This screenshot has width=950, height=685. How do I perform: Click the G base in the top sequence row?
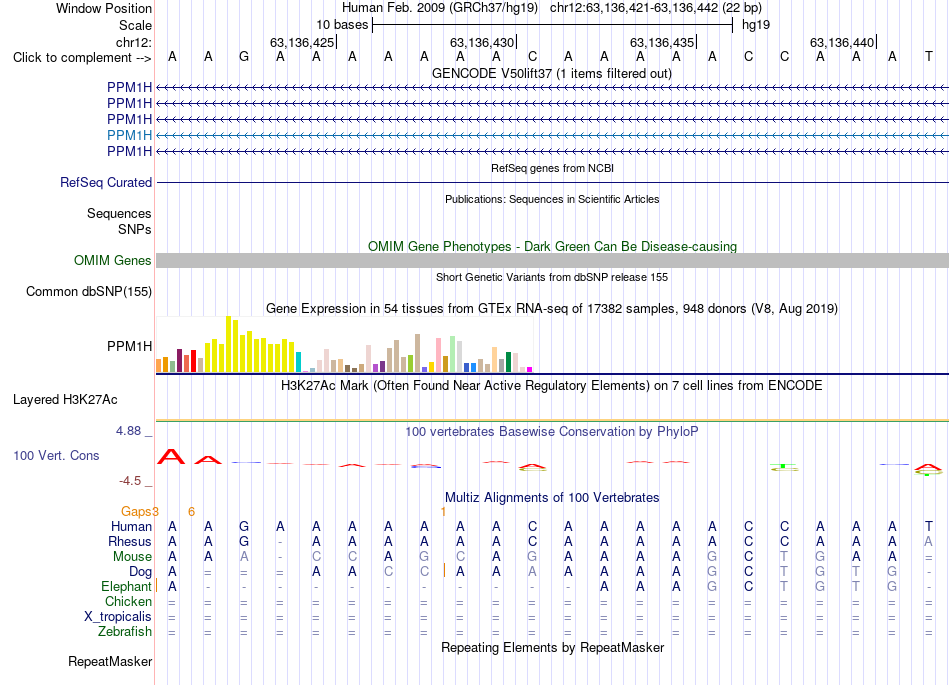pos(244,57)
